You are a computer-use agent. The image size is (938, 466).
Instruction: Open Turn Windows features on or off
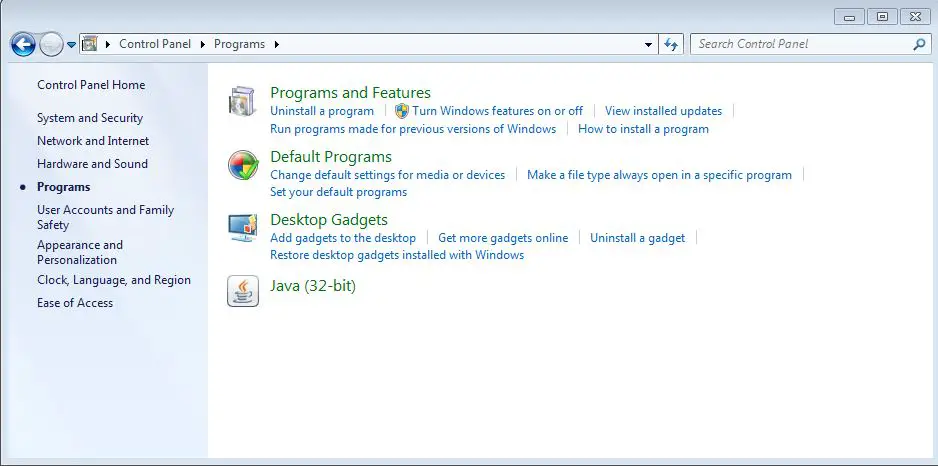click(x=498, y=111)
